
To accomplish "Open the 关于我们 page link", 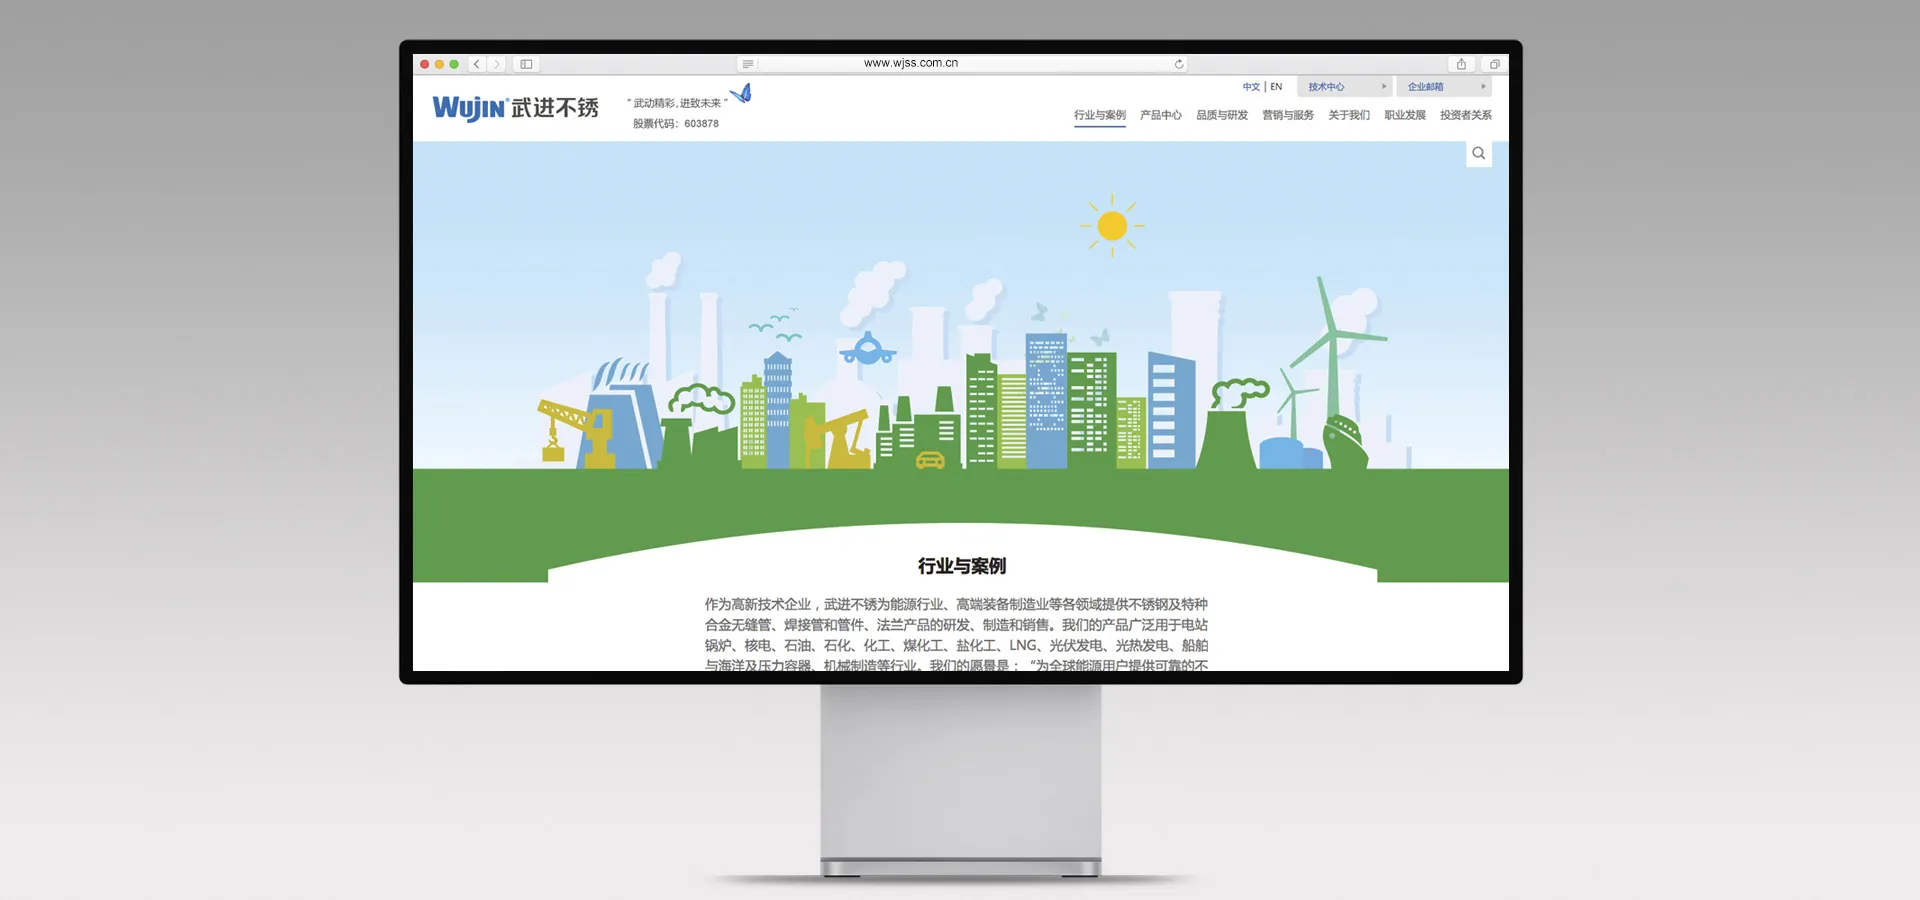I will 1349,115.
